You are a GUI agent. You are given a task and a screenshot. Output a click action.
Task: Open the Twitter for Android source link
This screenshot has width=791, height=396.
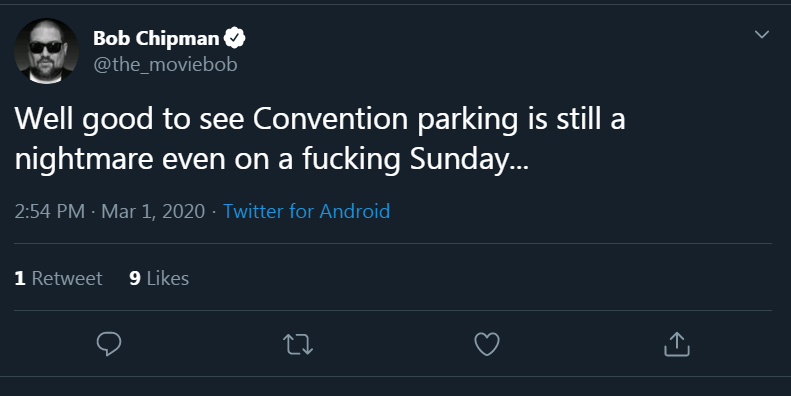coord(306,211)
